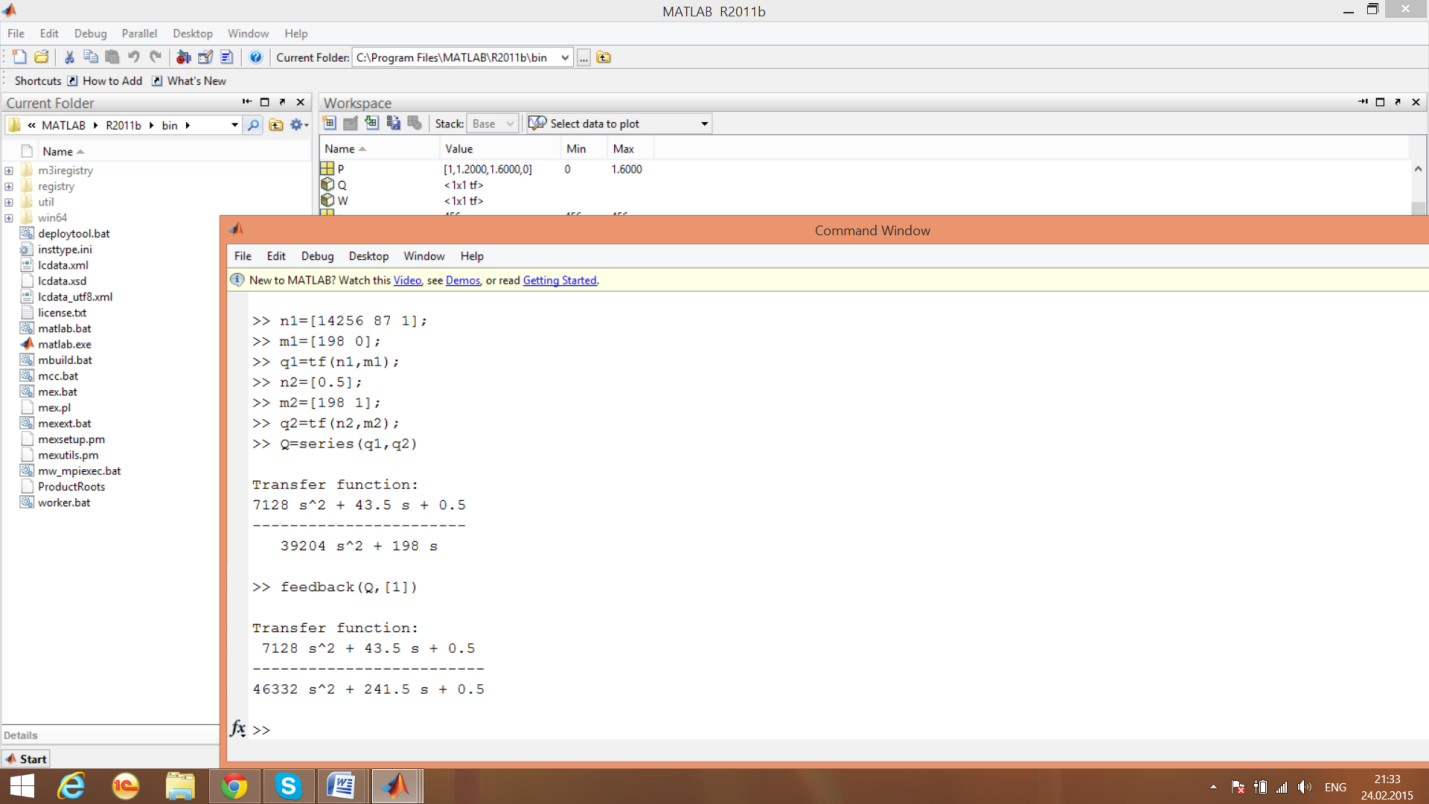
Task: Select license.txt file
Action: [62, 312]
